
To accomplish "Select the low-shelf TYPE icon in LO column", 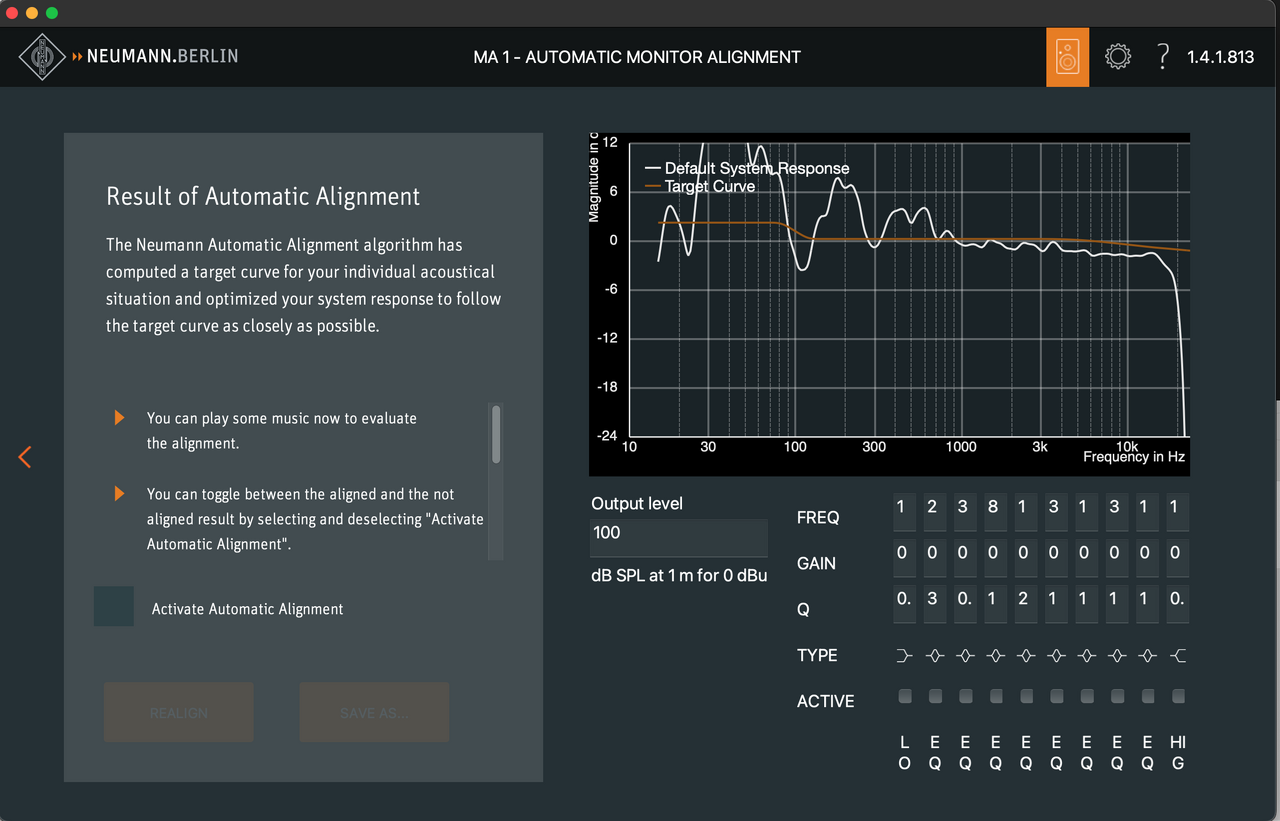I will coord(905,656).
